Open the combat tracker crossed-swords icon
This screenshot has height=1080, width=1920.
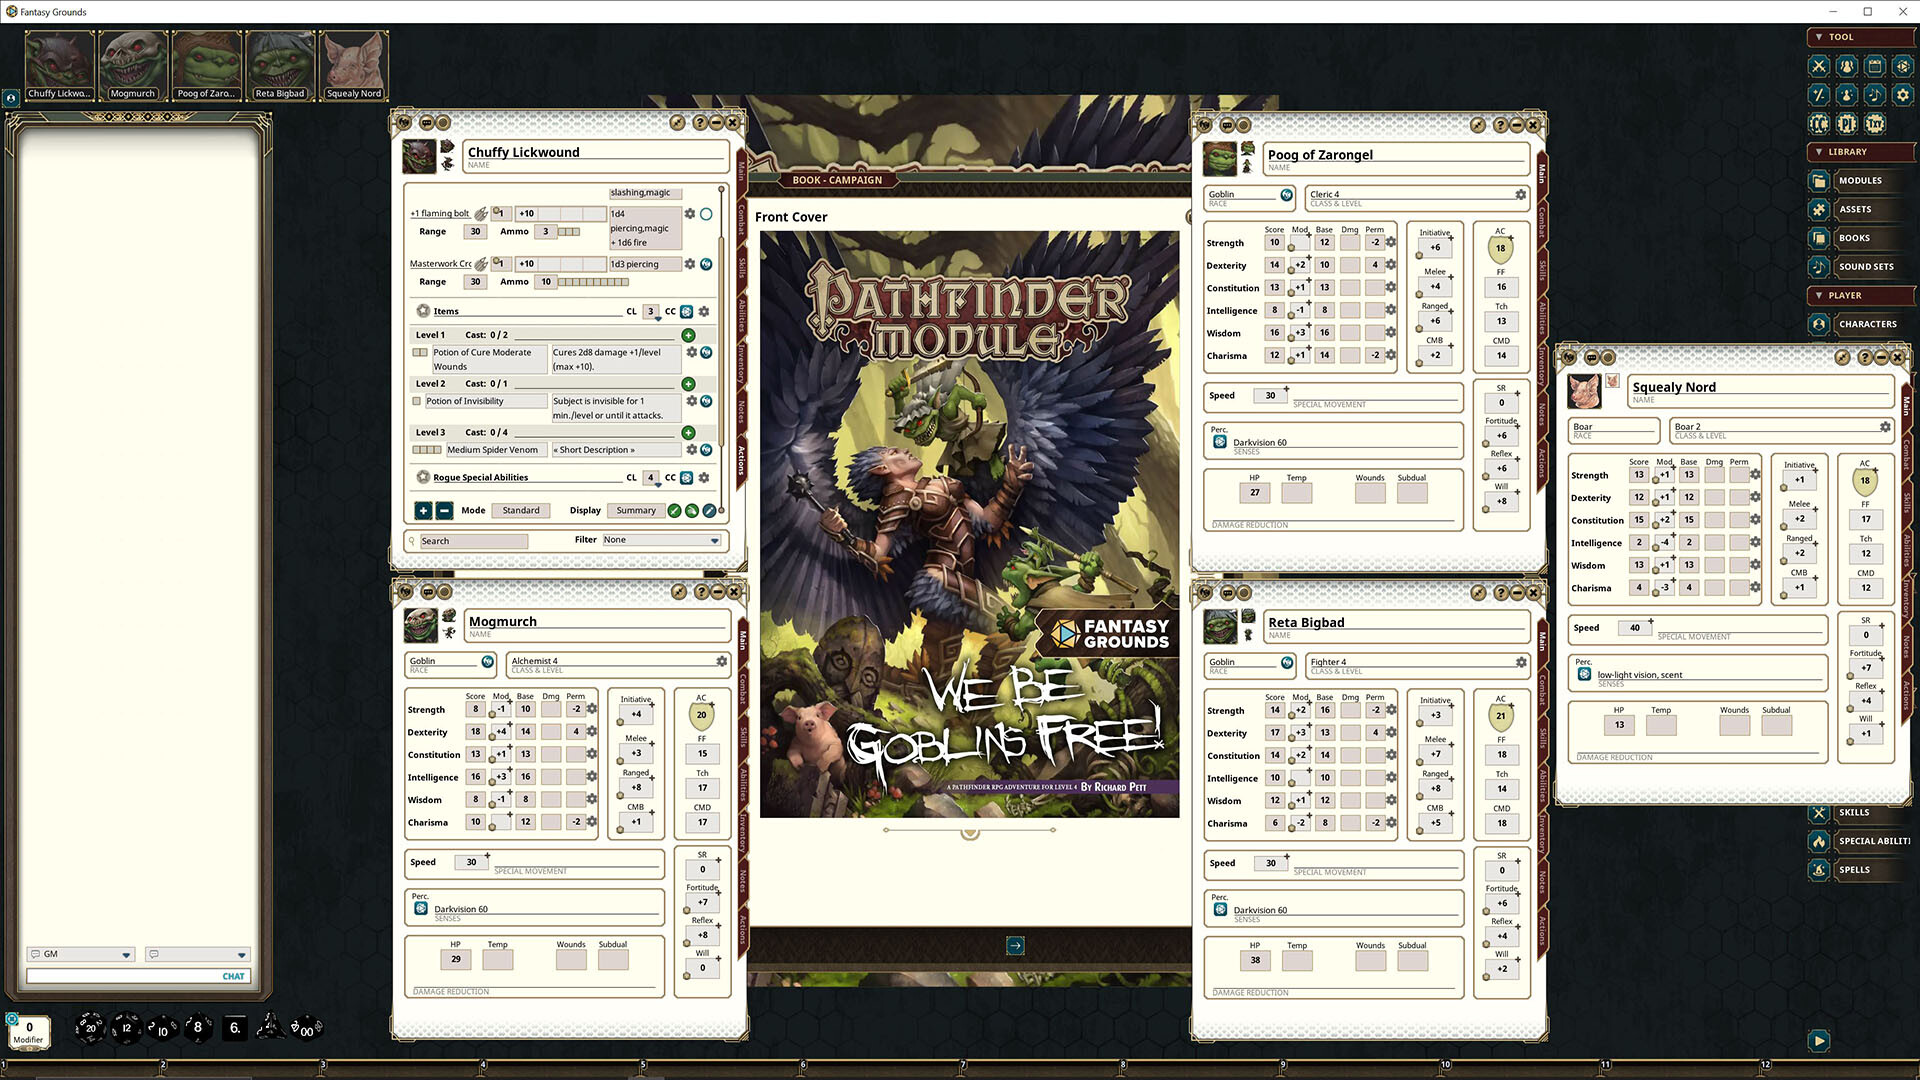[1818, 66]
